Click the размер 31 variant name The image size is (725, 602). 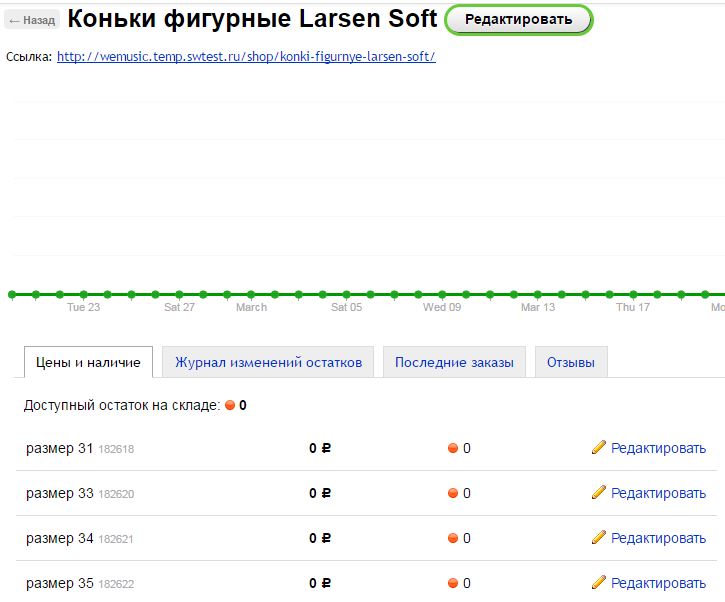(x=60, y=448)
